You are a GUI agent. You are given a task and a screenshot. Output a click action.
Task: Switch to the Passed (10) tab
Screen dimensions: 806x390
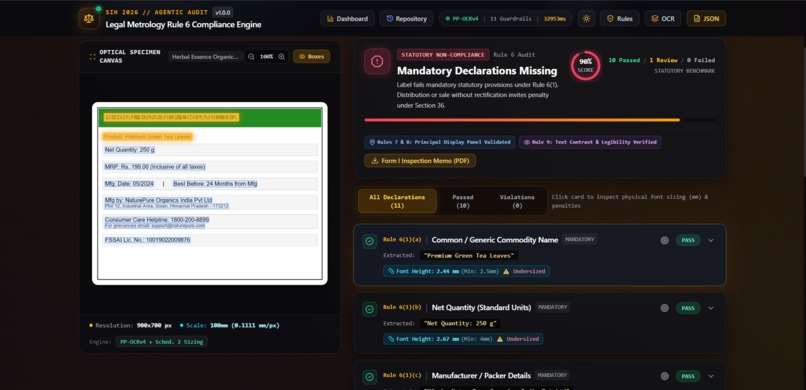click(463, 201)
